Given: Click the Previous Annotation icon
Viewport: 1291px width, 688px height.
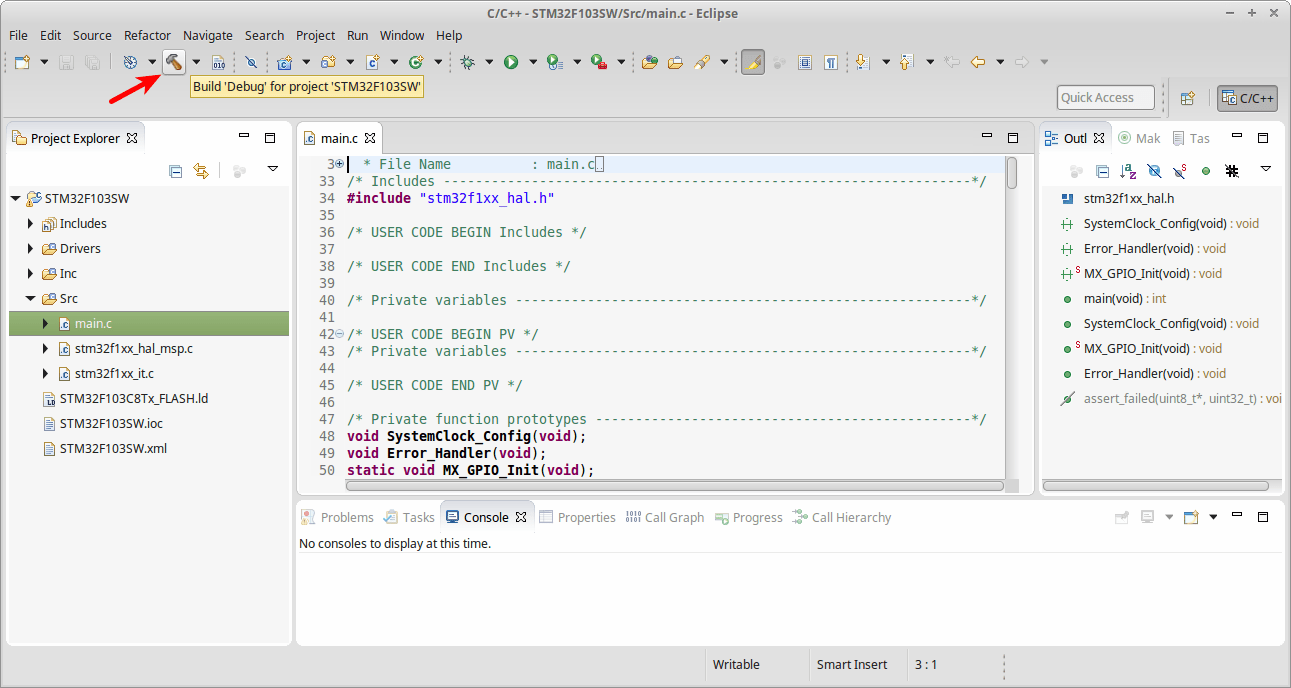Looking at the screenshot, I should [x=906, y=62].
